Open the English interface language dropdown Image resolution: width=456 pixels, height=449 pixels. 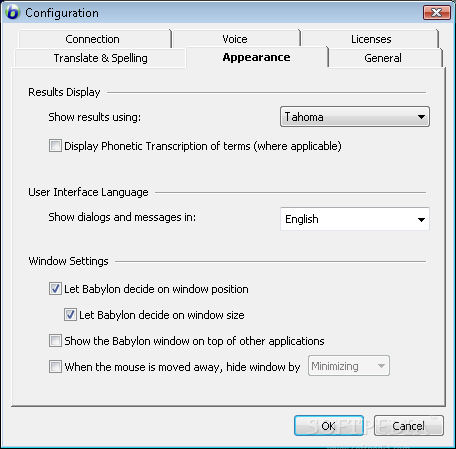pyautogui.click(x=355, y=219)
